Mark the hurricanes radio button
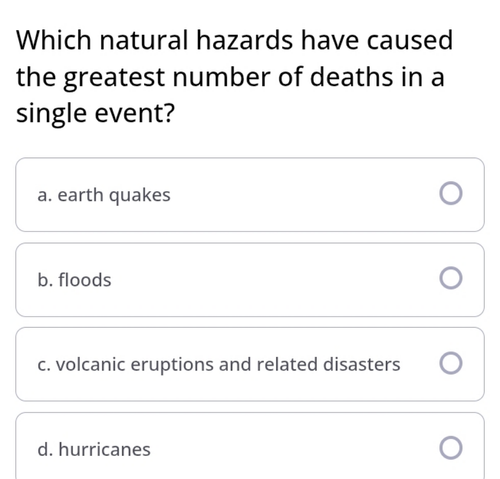 (x=451, y=448)
